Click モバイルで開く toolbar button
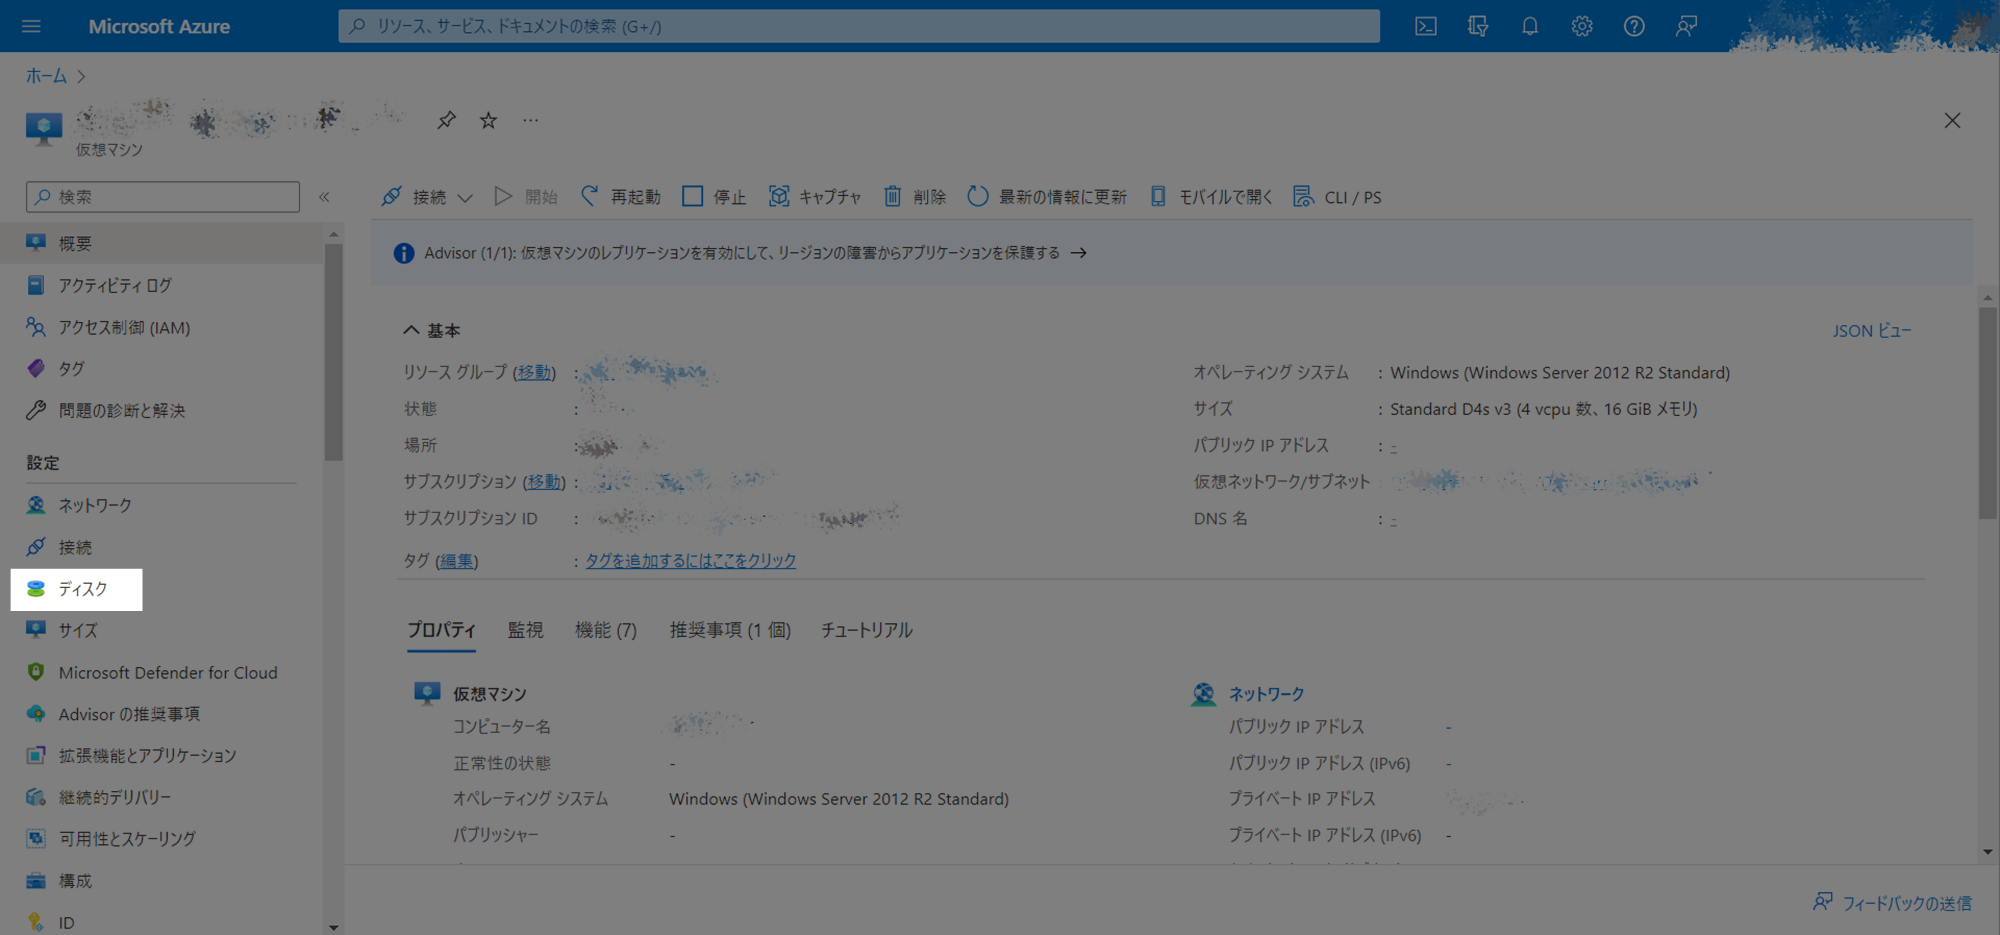The image size is (2000, 935). [x=1211, y=197]
